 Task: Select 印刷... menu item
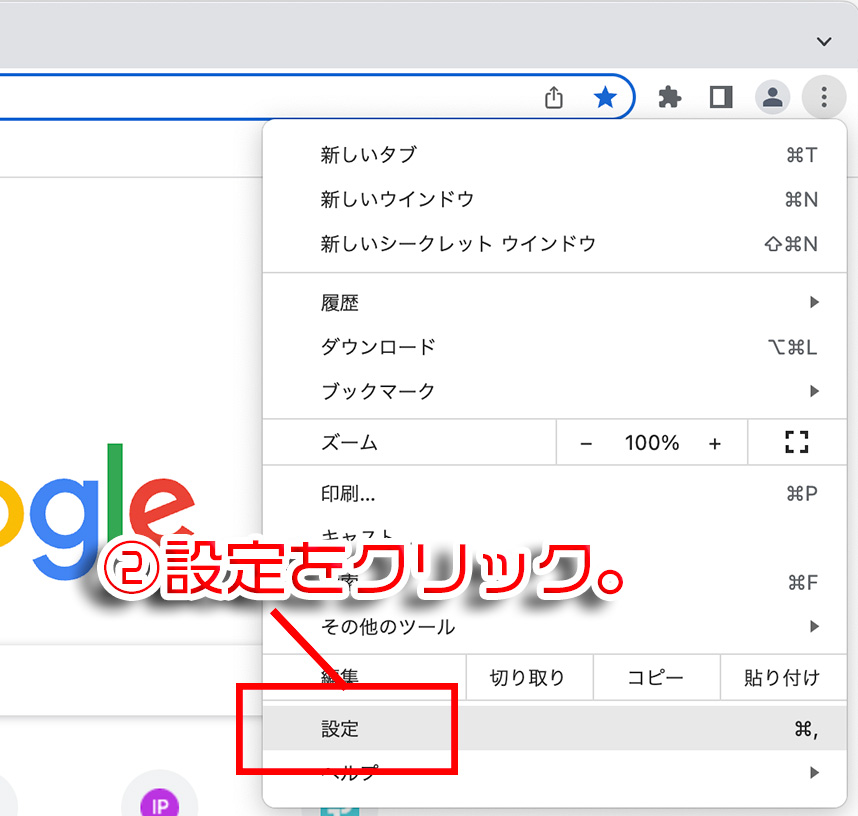[x=554, y=494]
